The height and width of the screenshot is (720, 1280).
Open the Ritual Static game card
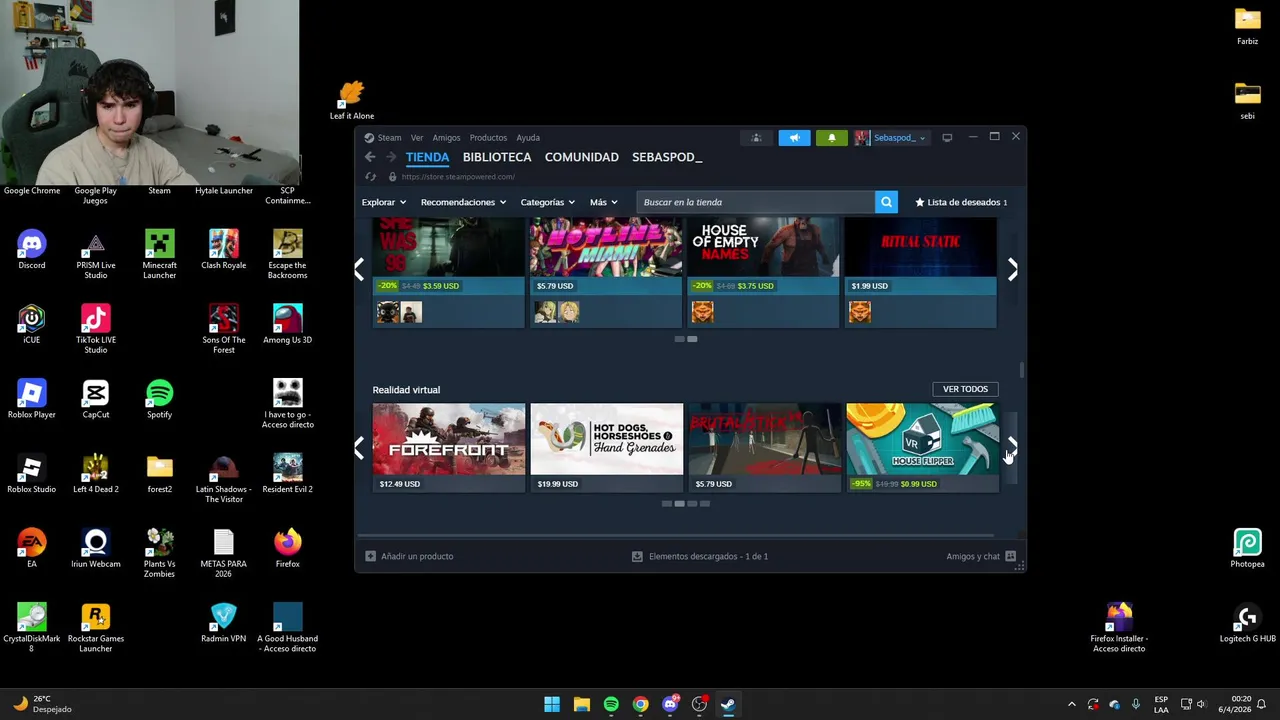coord(921,272)
